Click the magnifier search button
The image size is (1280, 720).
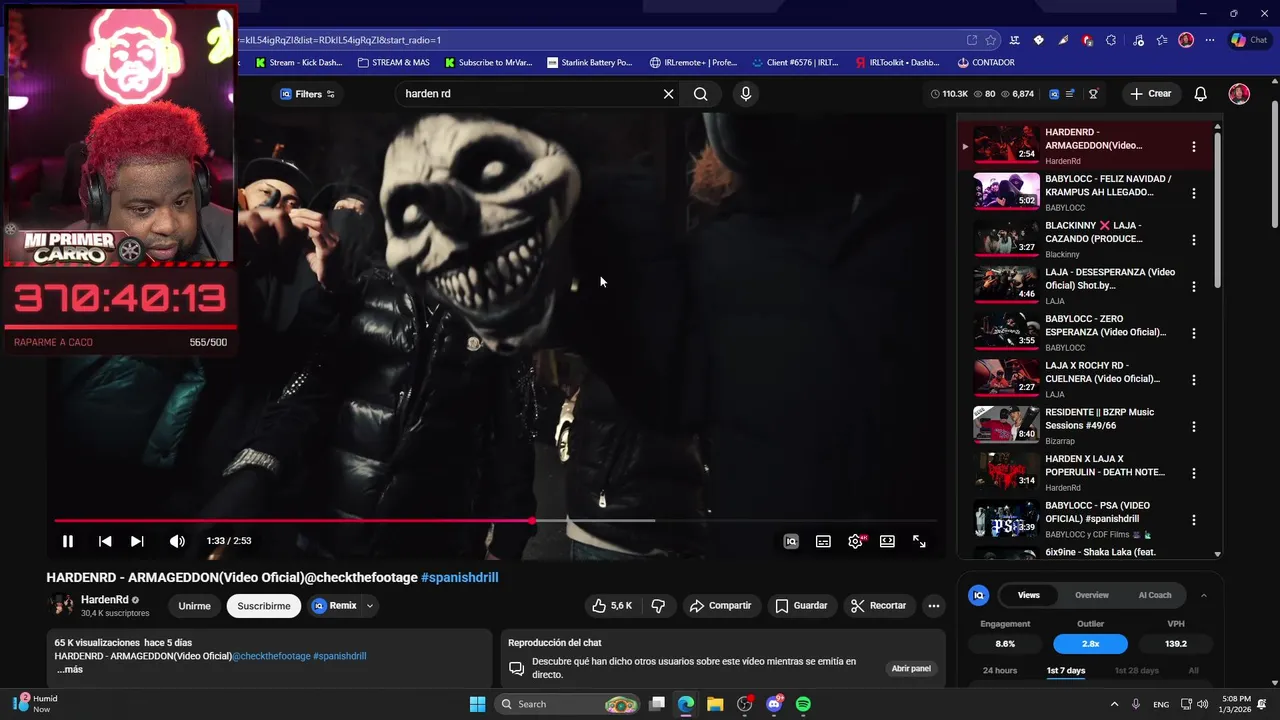(x=701, y=94)
